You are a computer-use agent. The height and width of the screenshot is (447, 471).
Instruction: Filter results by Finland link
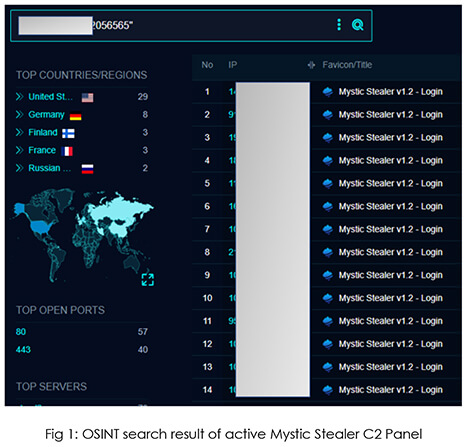point(43,132)
